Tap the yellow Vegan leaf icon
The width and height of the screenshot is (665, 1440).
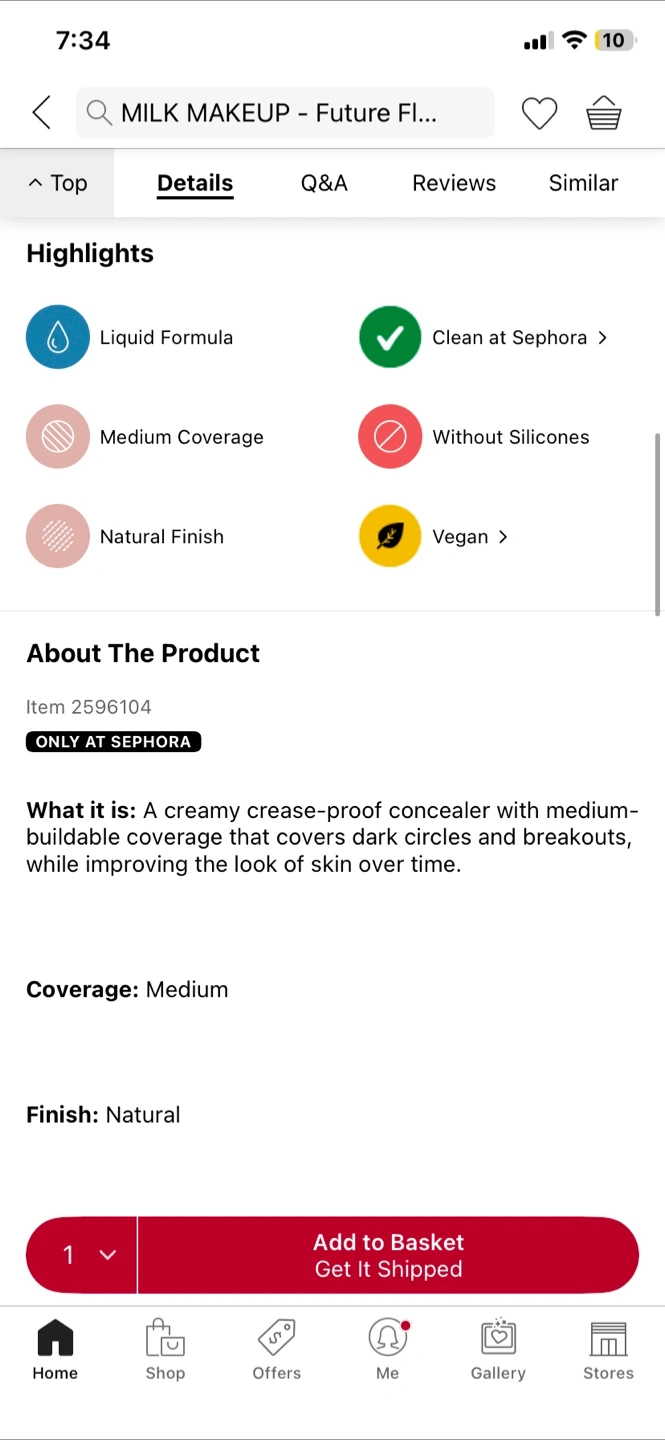pos(390,537)
